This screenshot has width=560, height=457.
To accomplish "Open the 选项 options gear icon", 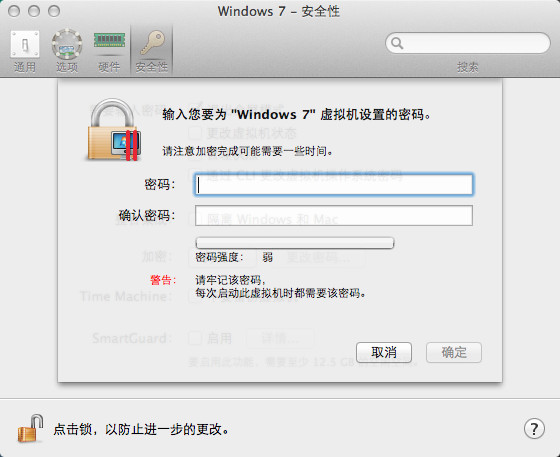I will click(x=67, y=51).
